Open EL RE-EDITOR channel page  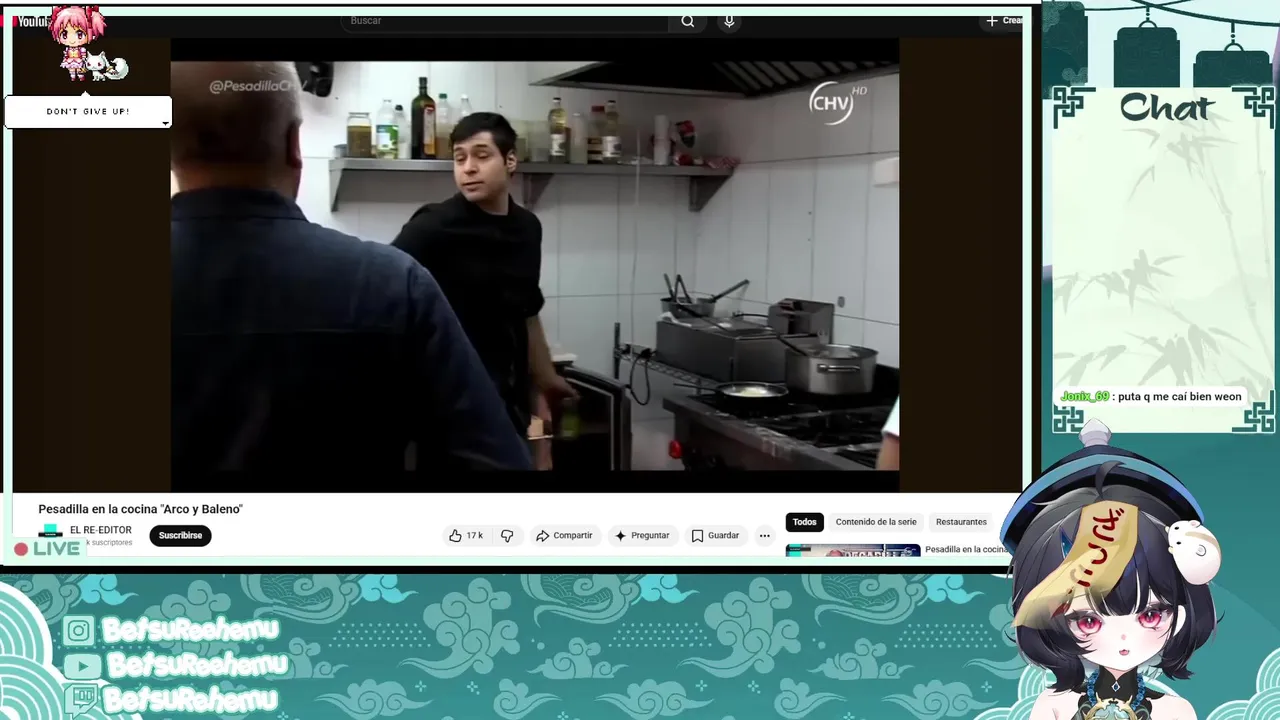tap(100, 530)
